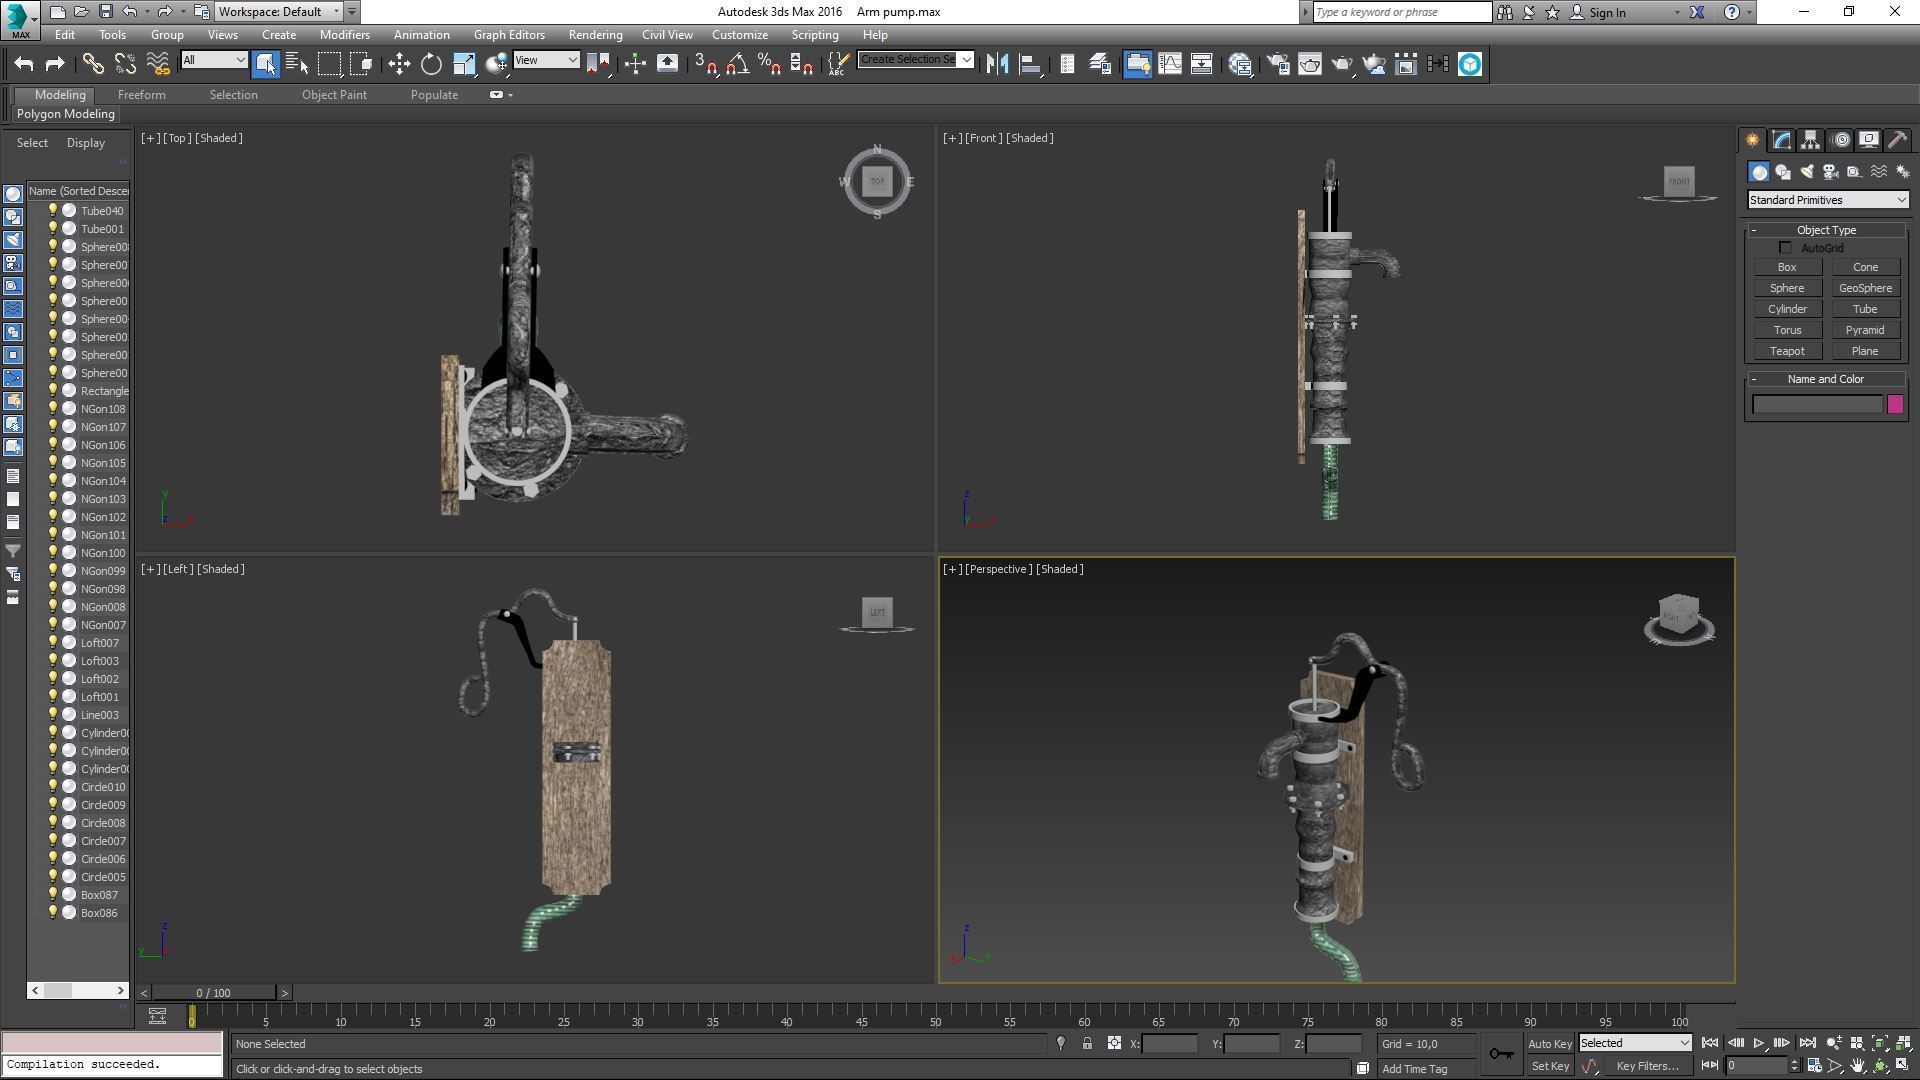This screenshot has width=1920, height=1080.
Task: Toggle the Scene Explorer layer icon
Action: 1100,64
